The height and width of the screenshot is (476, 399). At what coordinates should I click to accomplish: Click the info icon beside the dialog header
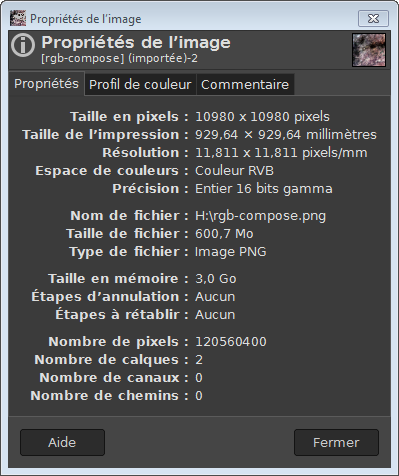pyautogui.click(x=23, y=45)
